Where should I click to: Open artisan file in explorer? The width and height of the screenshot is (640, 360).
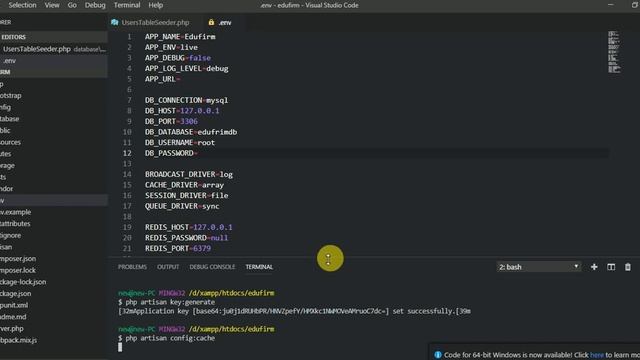click(x=6, y=247)
